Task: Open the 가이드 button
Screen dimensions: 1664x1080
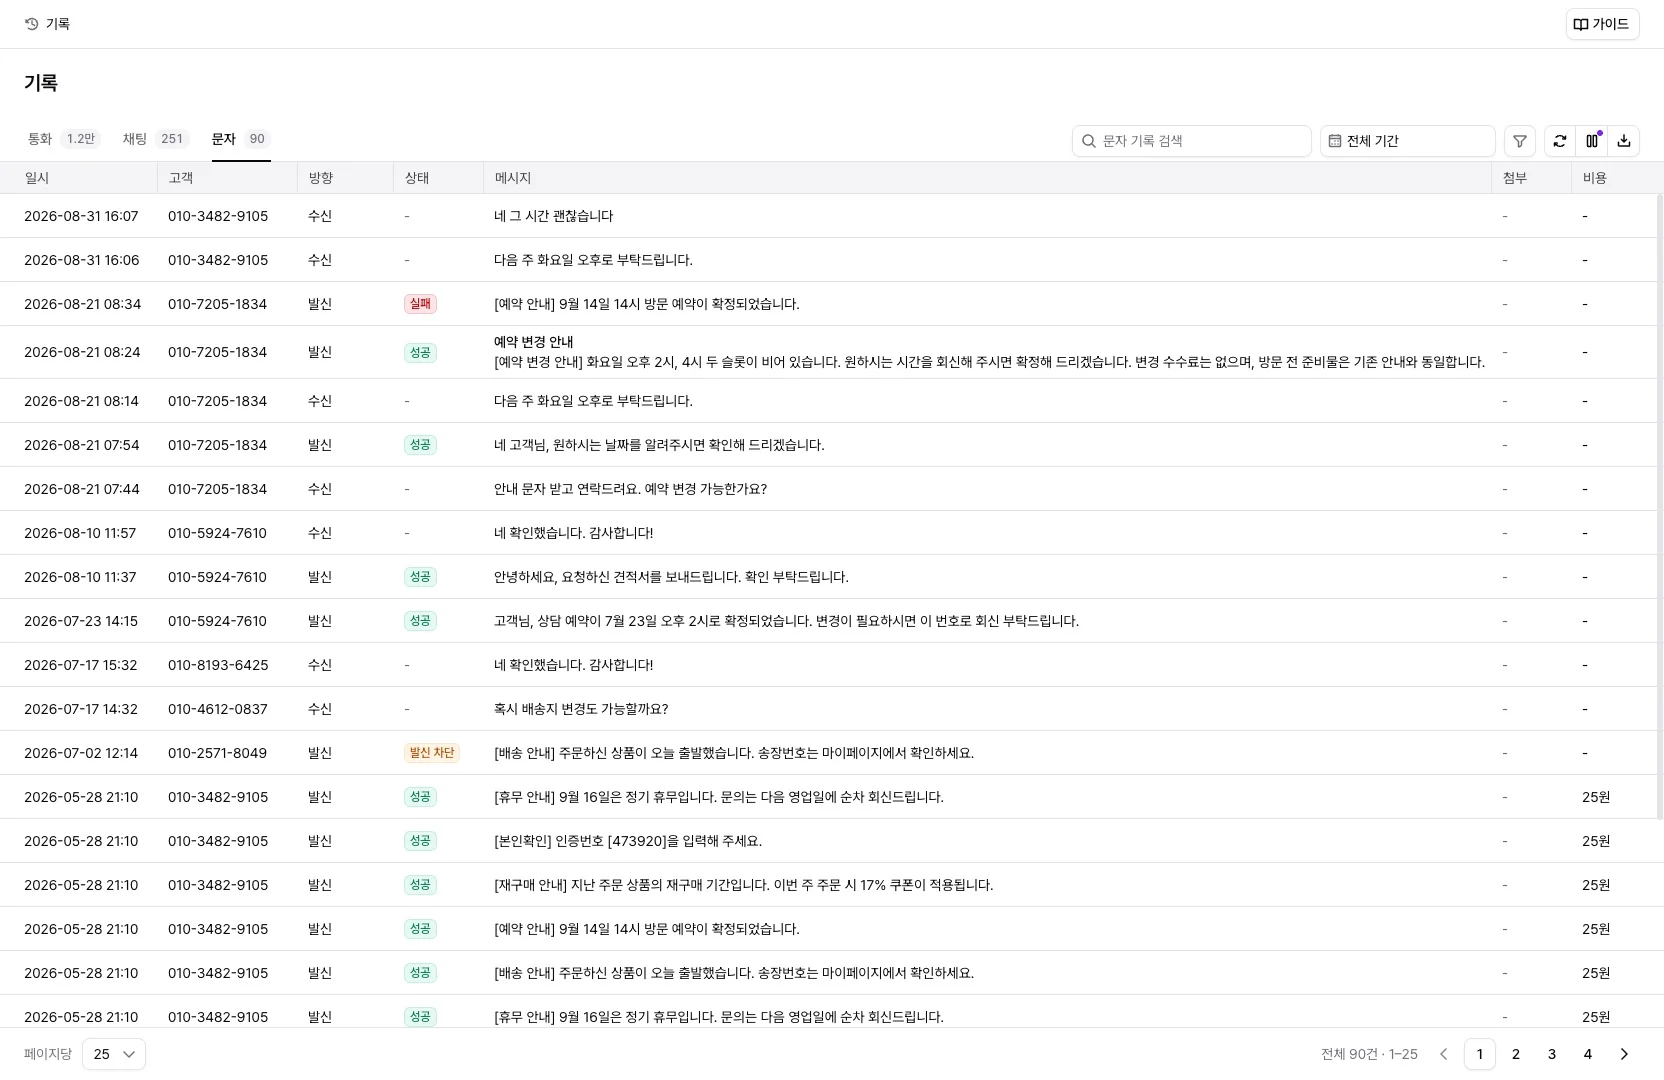Action: [1602, 24]
